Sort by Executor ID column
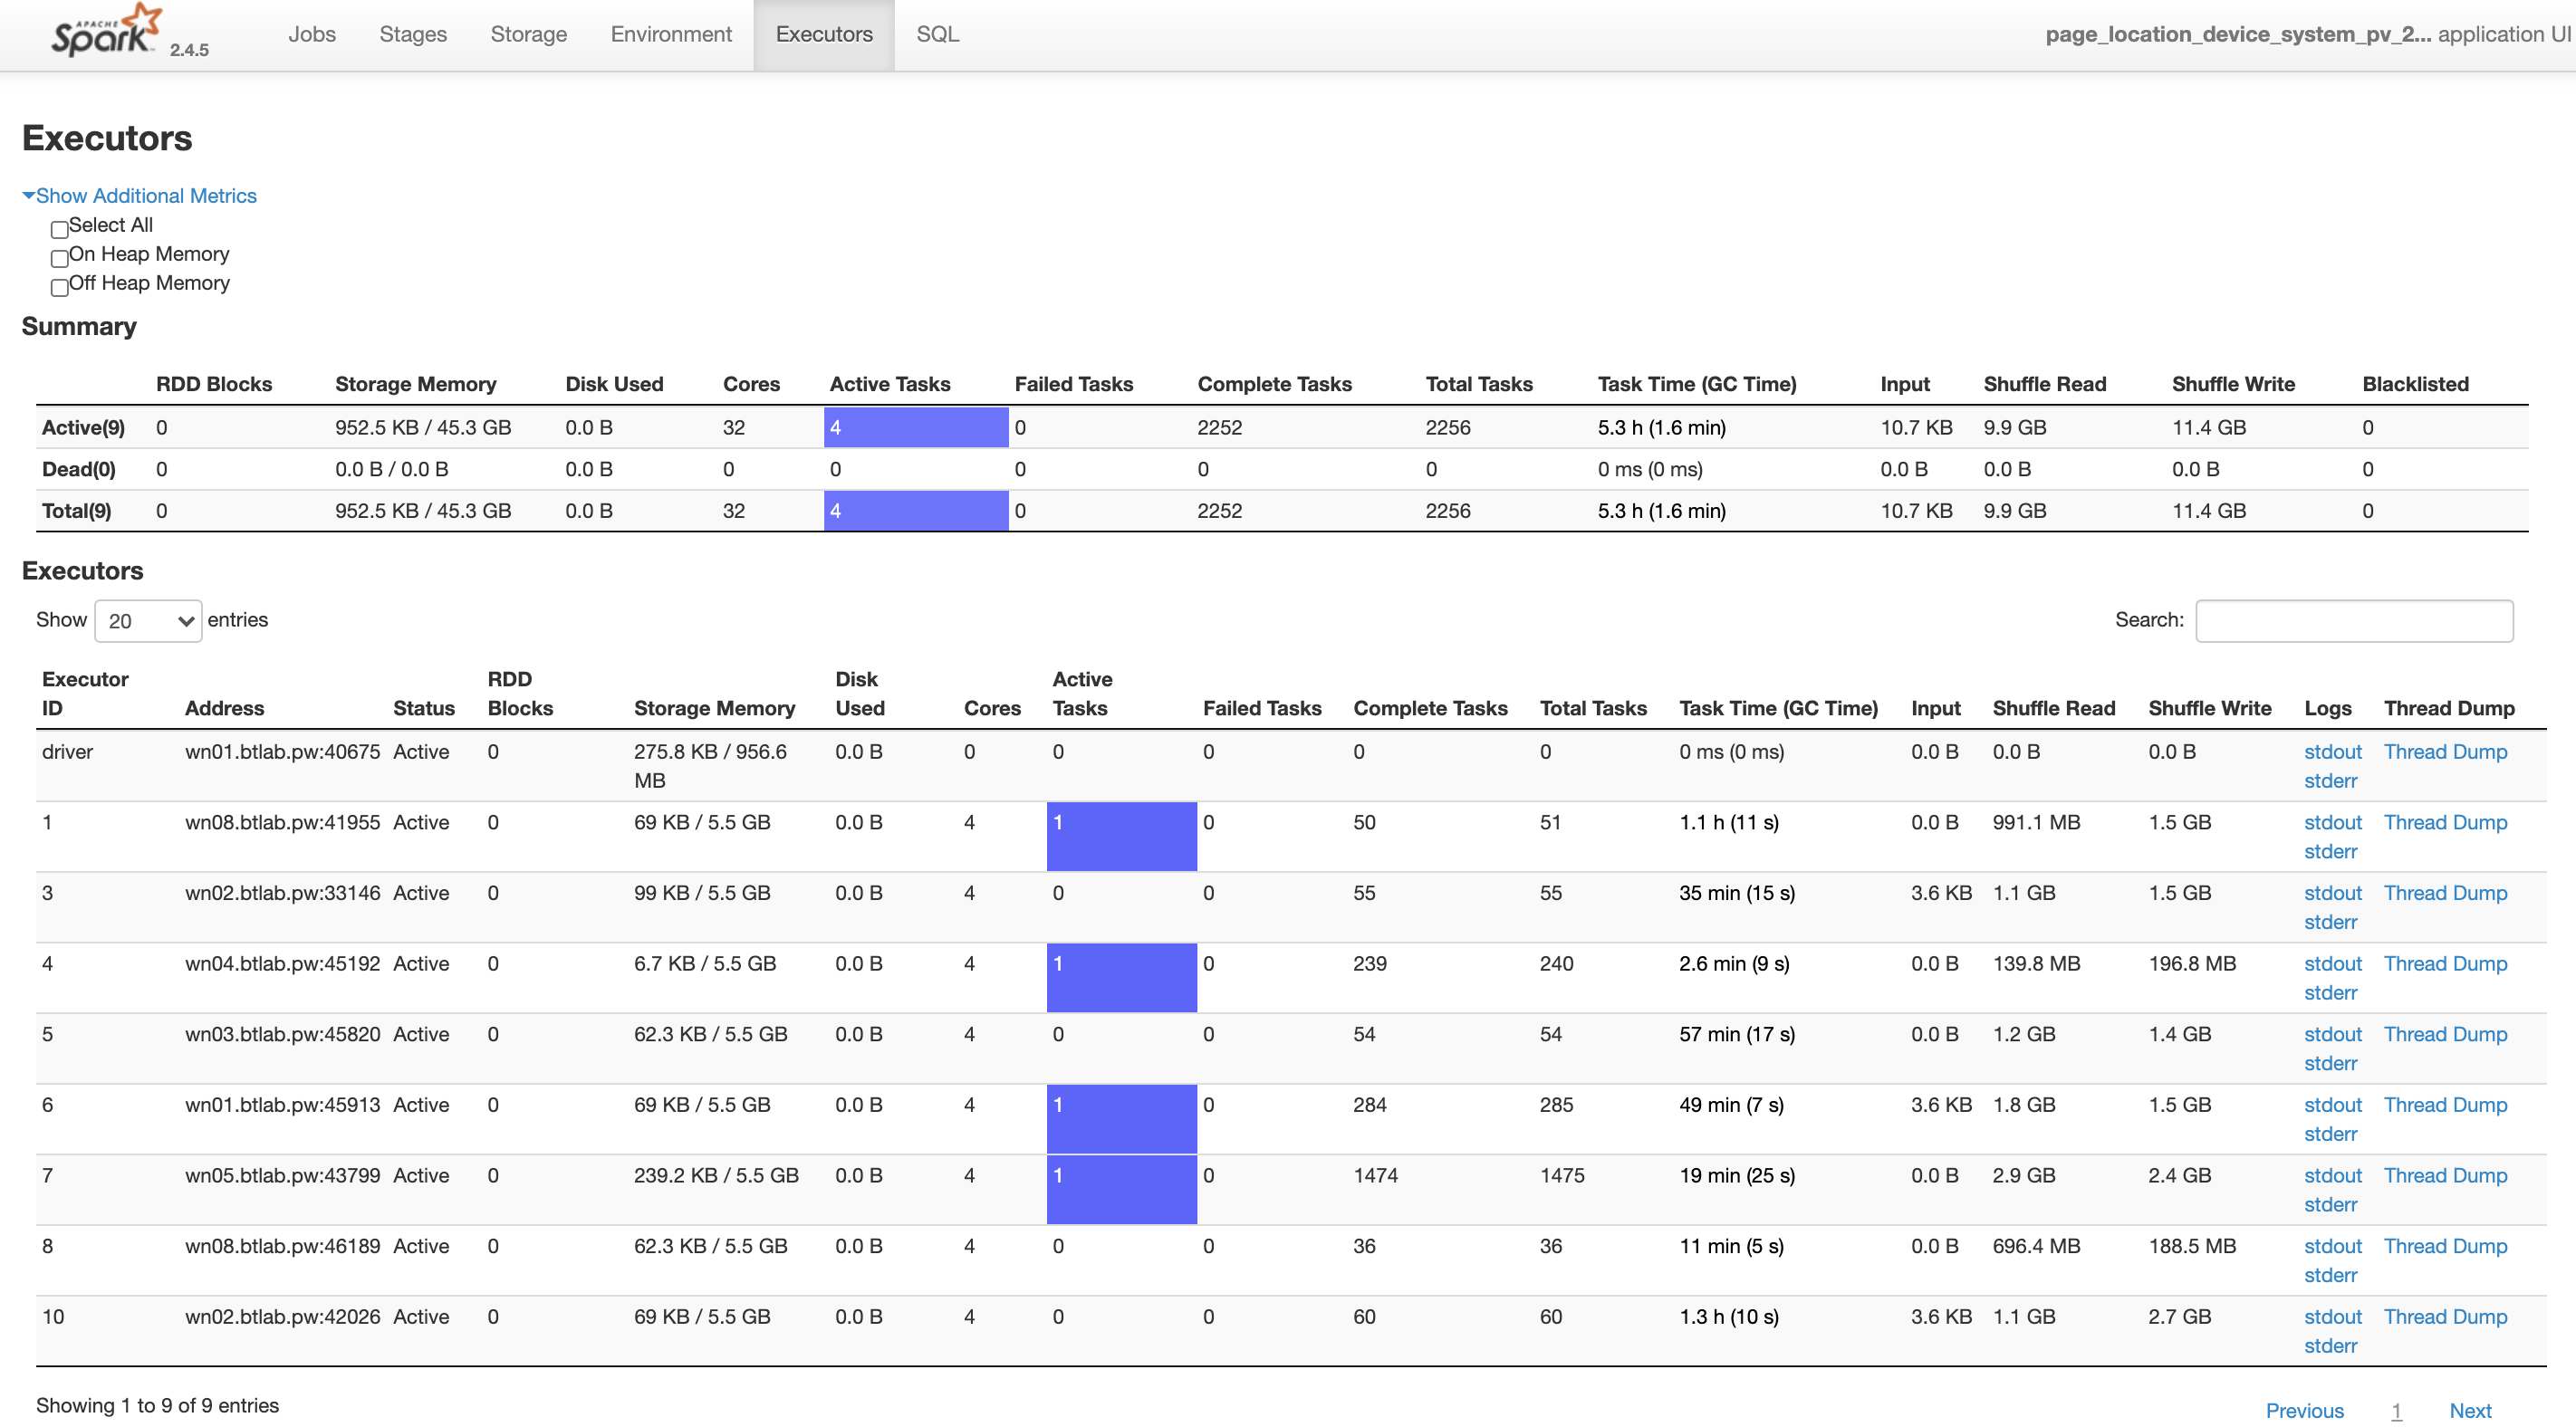Viewport: 2576px width, 1427px height. point(85,694)
